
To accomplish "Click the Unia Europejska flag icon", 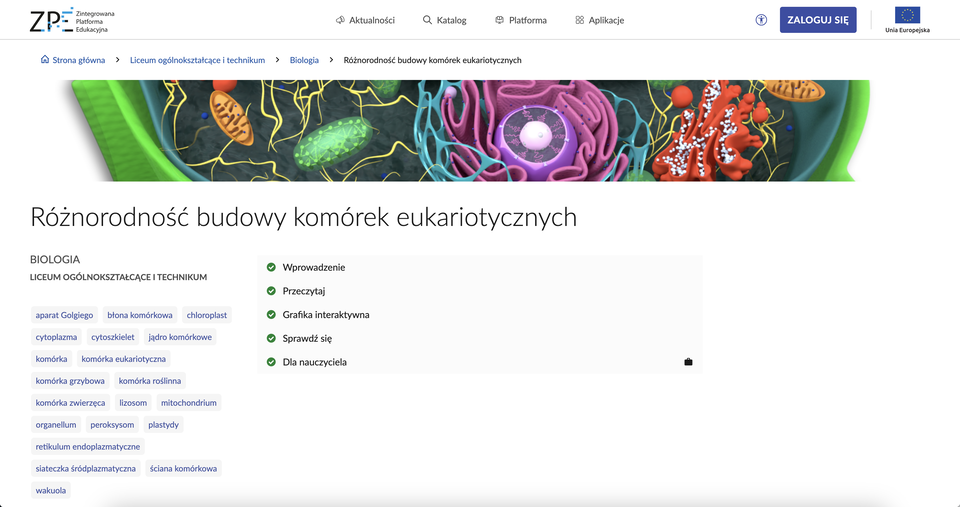I will point(907,15).
